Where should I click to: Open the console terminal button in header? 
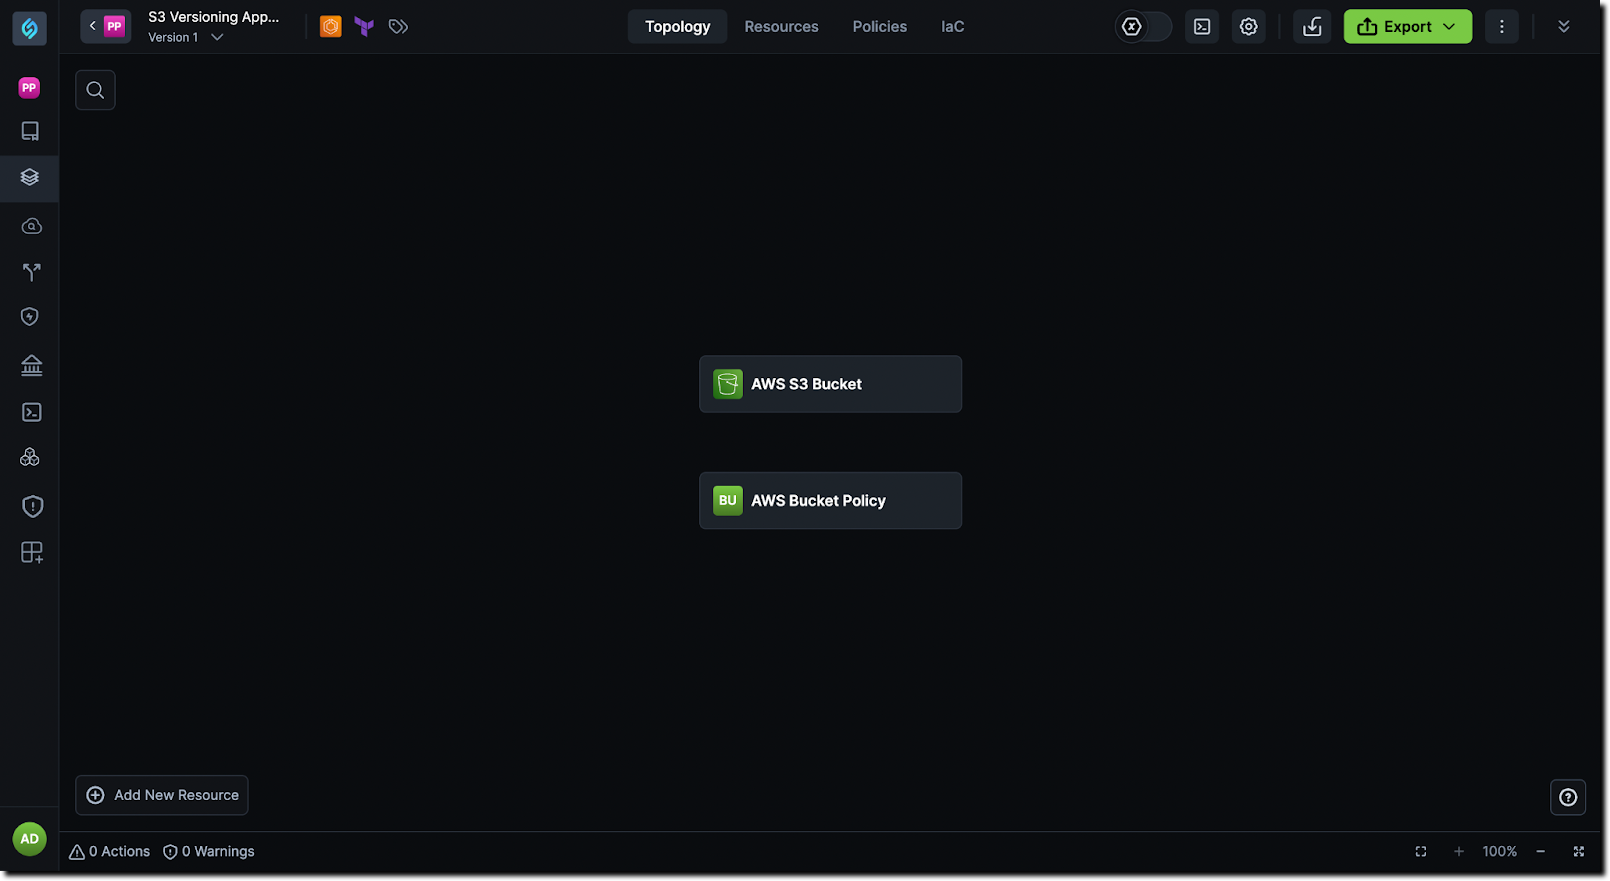pos(1202,27)
